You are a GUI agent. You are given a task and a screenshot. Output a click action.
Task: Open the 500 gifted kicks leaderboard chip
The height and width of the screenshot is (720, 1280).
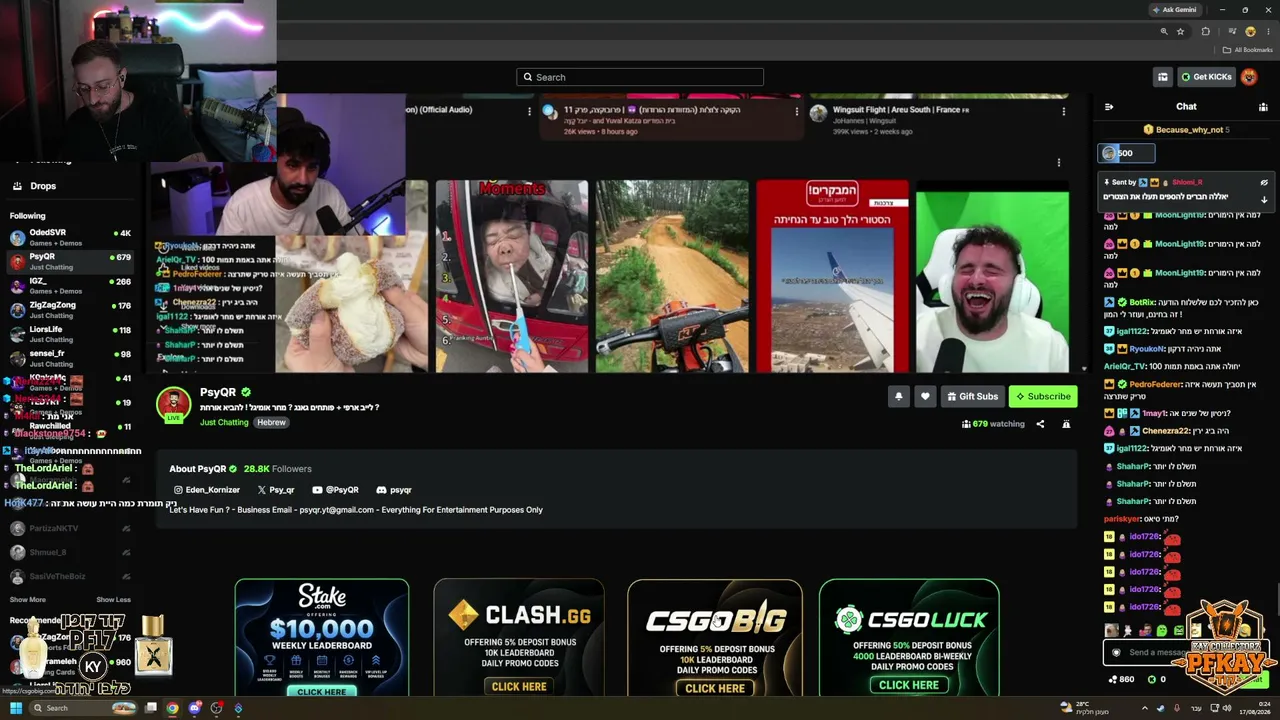(x=1126, y=153)
